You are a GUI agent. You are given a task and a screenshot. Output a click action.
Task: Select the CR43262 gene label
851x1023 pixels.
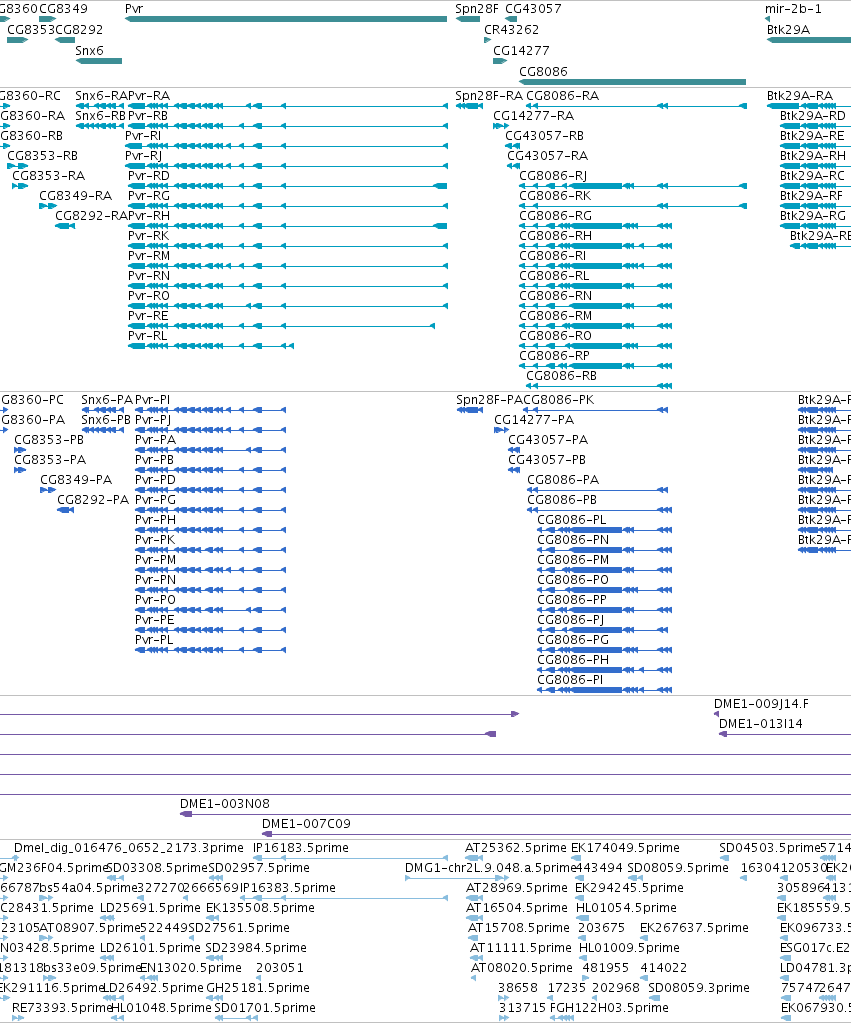(512, 30)
